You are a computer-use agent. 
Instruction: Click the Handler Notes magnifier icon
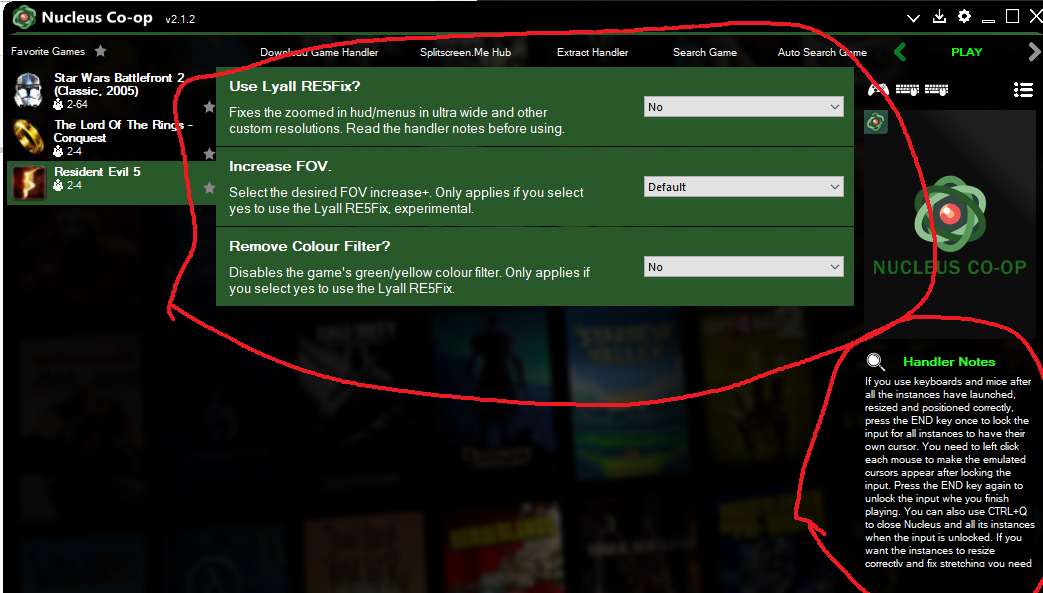point(876,361)
